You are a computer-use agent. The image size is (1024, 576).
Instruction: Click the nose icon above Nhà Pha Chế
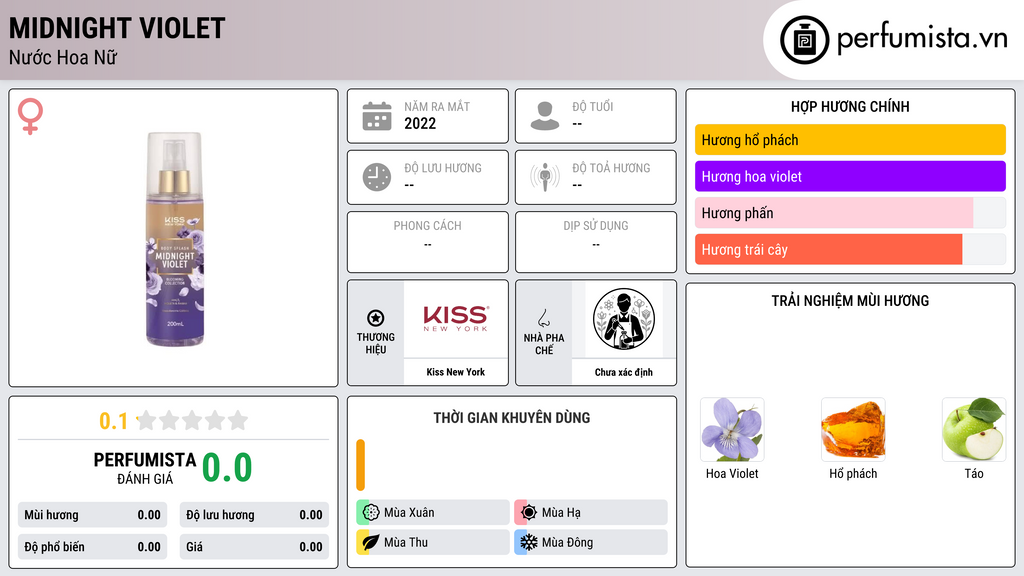(x=543, y=318)
